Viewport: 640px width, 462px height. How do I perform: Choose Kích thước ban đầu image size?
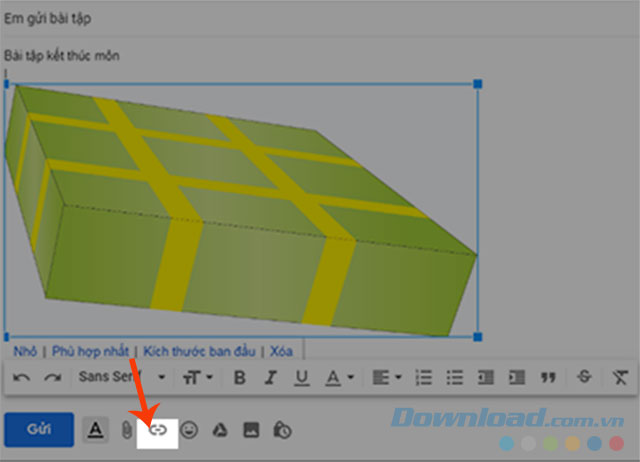[x=200, y=351]
